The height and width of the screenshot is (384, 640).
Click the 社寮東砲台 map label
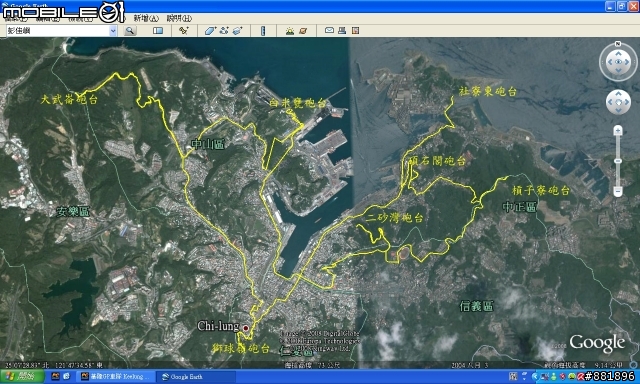coord(488,91)
